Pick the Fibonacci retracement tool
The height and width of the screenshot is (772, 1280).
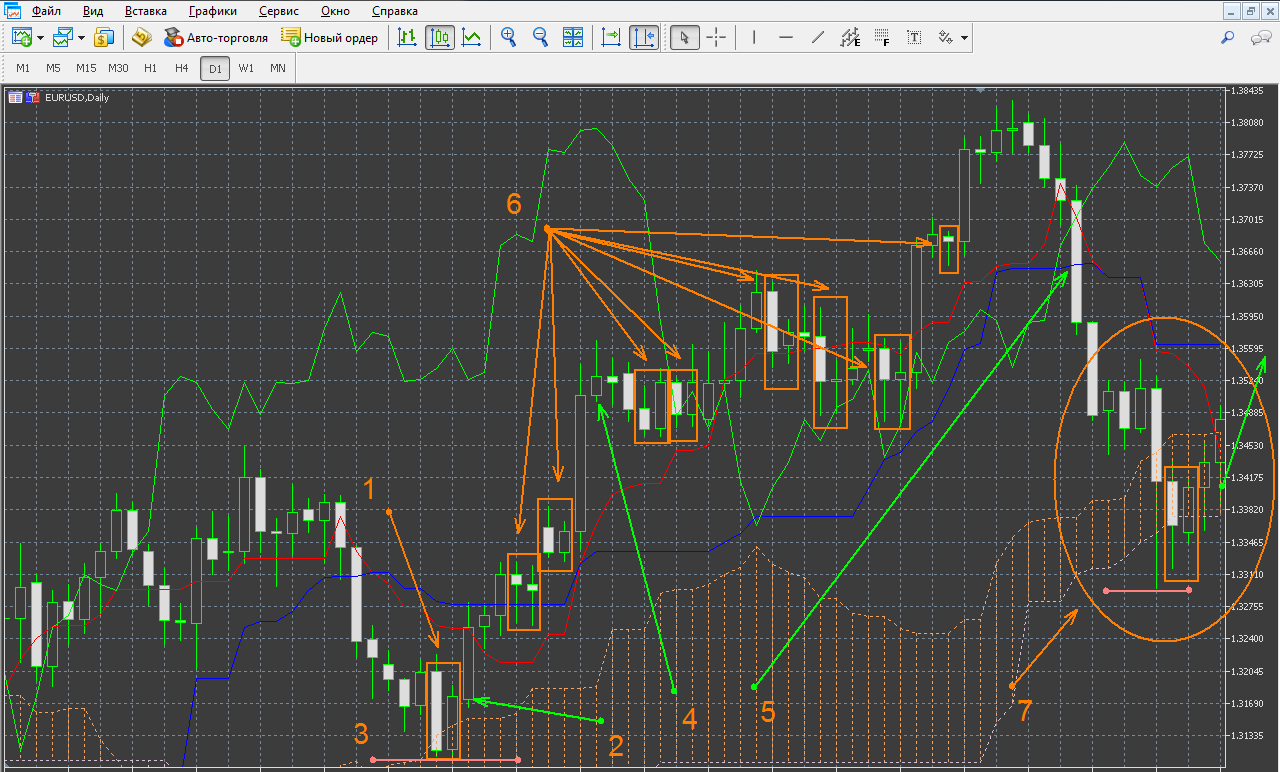(x=882, y=38)
